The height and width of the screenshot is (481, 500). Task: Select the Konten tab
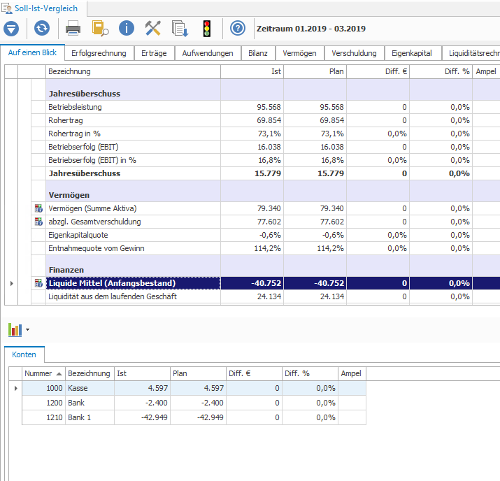click(x=24, y=354)
